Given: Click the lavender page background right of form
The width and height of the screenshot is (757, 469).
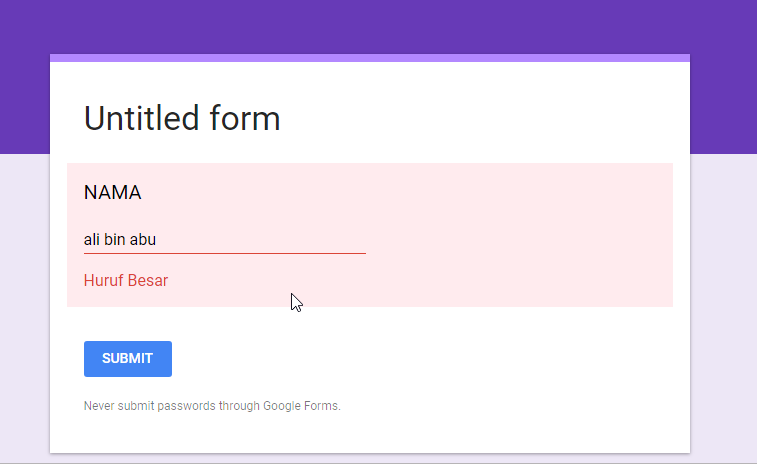Looking at the screenshot, I should coord(722,300).
